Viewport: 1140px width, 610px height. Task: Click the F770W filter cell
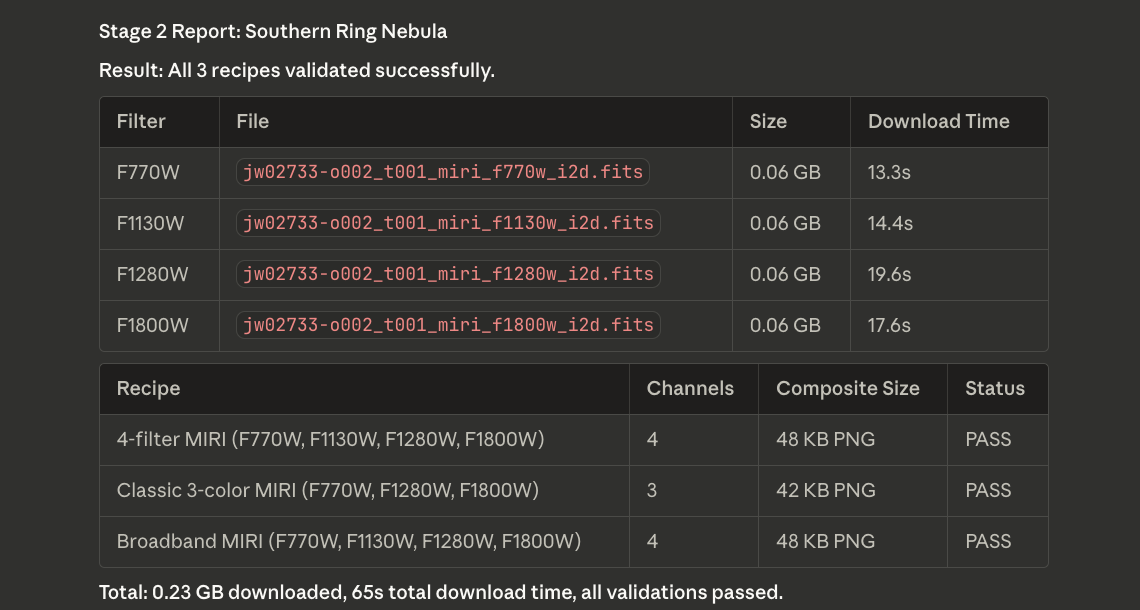pos(148,172)
